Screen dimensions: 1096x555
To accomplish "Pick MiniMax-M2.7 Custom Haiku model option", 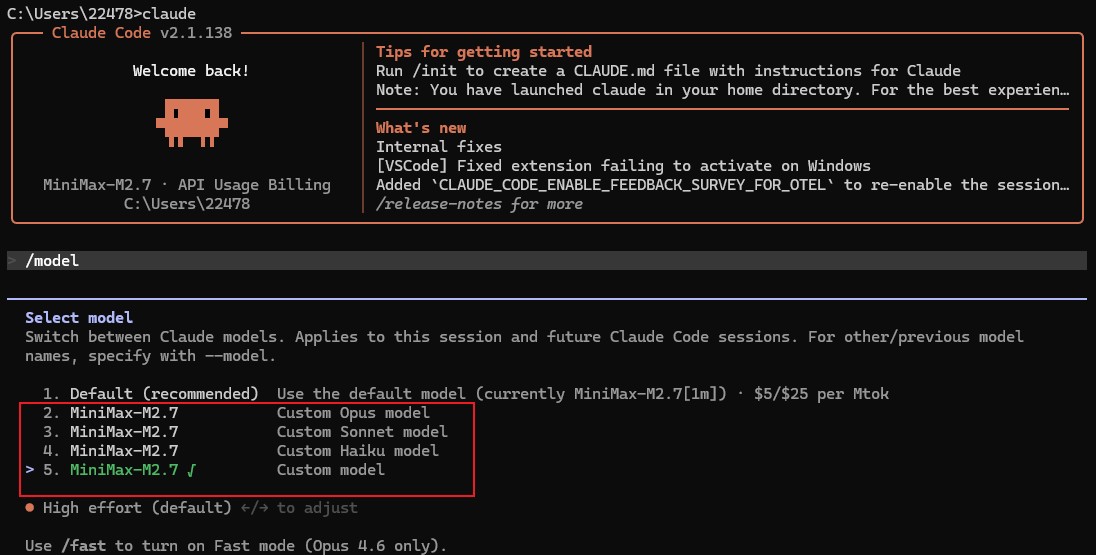I will [240, 450].
